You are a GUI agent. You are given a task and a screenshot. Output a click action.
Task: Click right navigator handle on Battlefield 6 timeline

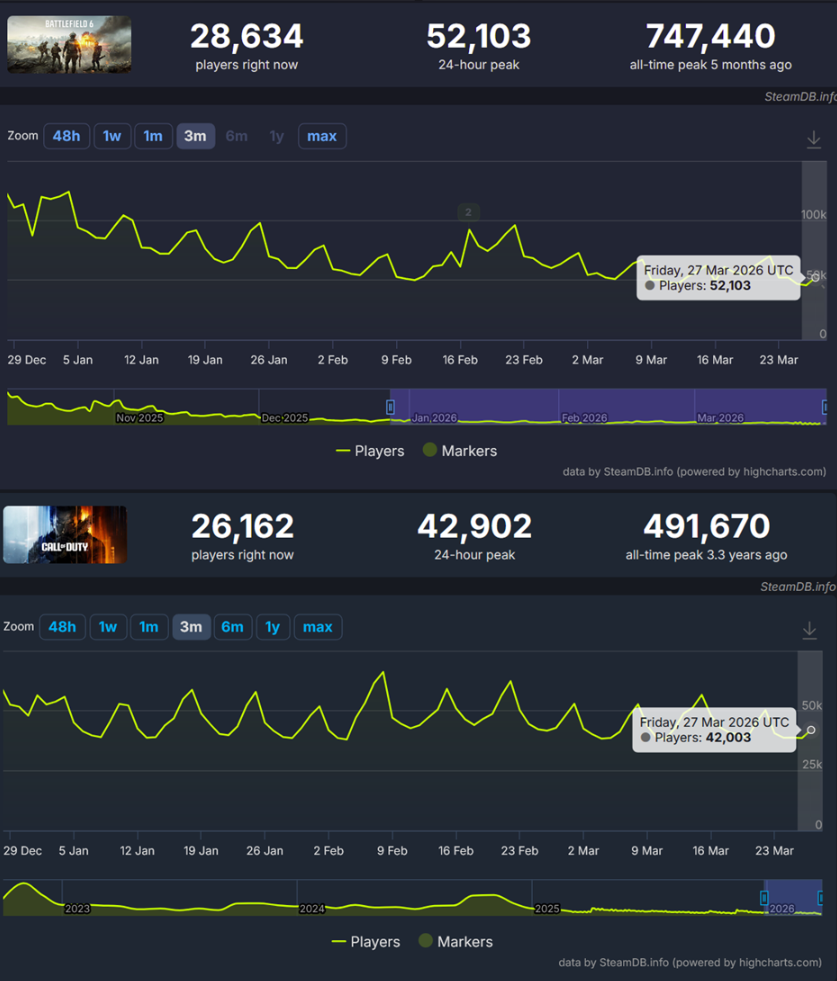pyautogui.click(x=825, y=407)
